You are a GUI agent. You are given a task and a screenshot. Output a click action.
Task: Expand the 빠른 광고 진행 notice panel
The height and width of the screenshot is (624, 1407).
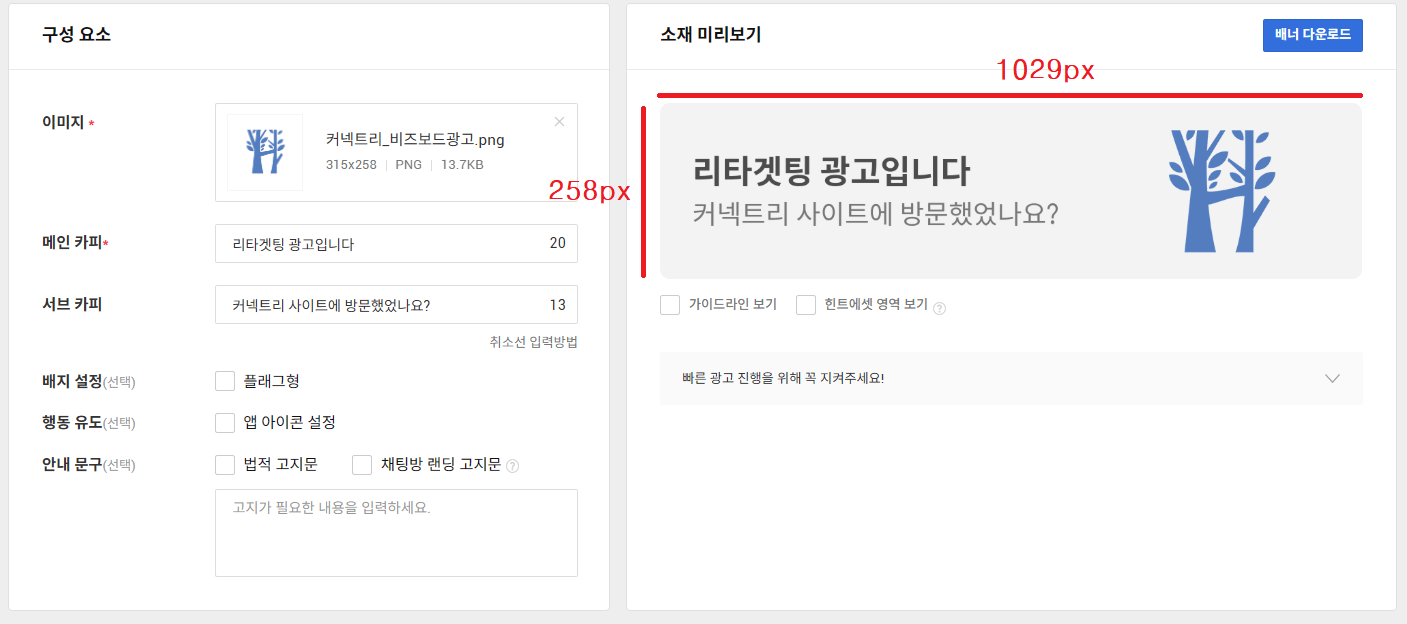coord(1332,379)
